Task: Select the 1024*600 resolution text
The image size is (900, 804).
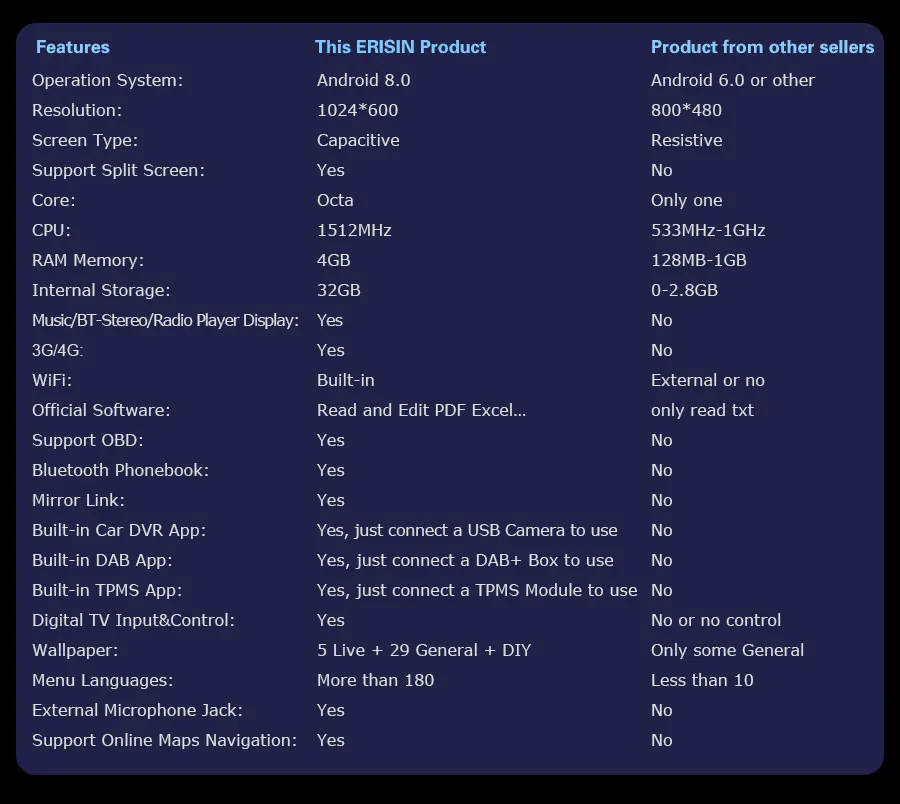Action: click(x=357, y=110)
